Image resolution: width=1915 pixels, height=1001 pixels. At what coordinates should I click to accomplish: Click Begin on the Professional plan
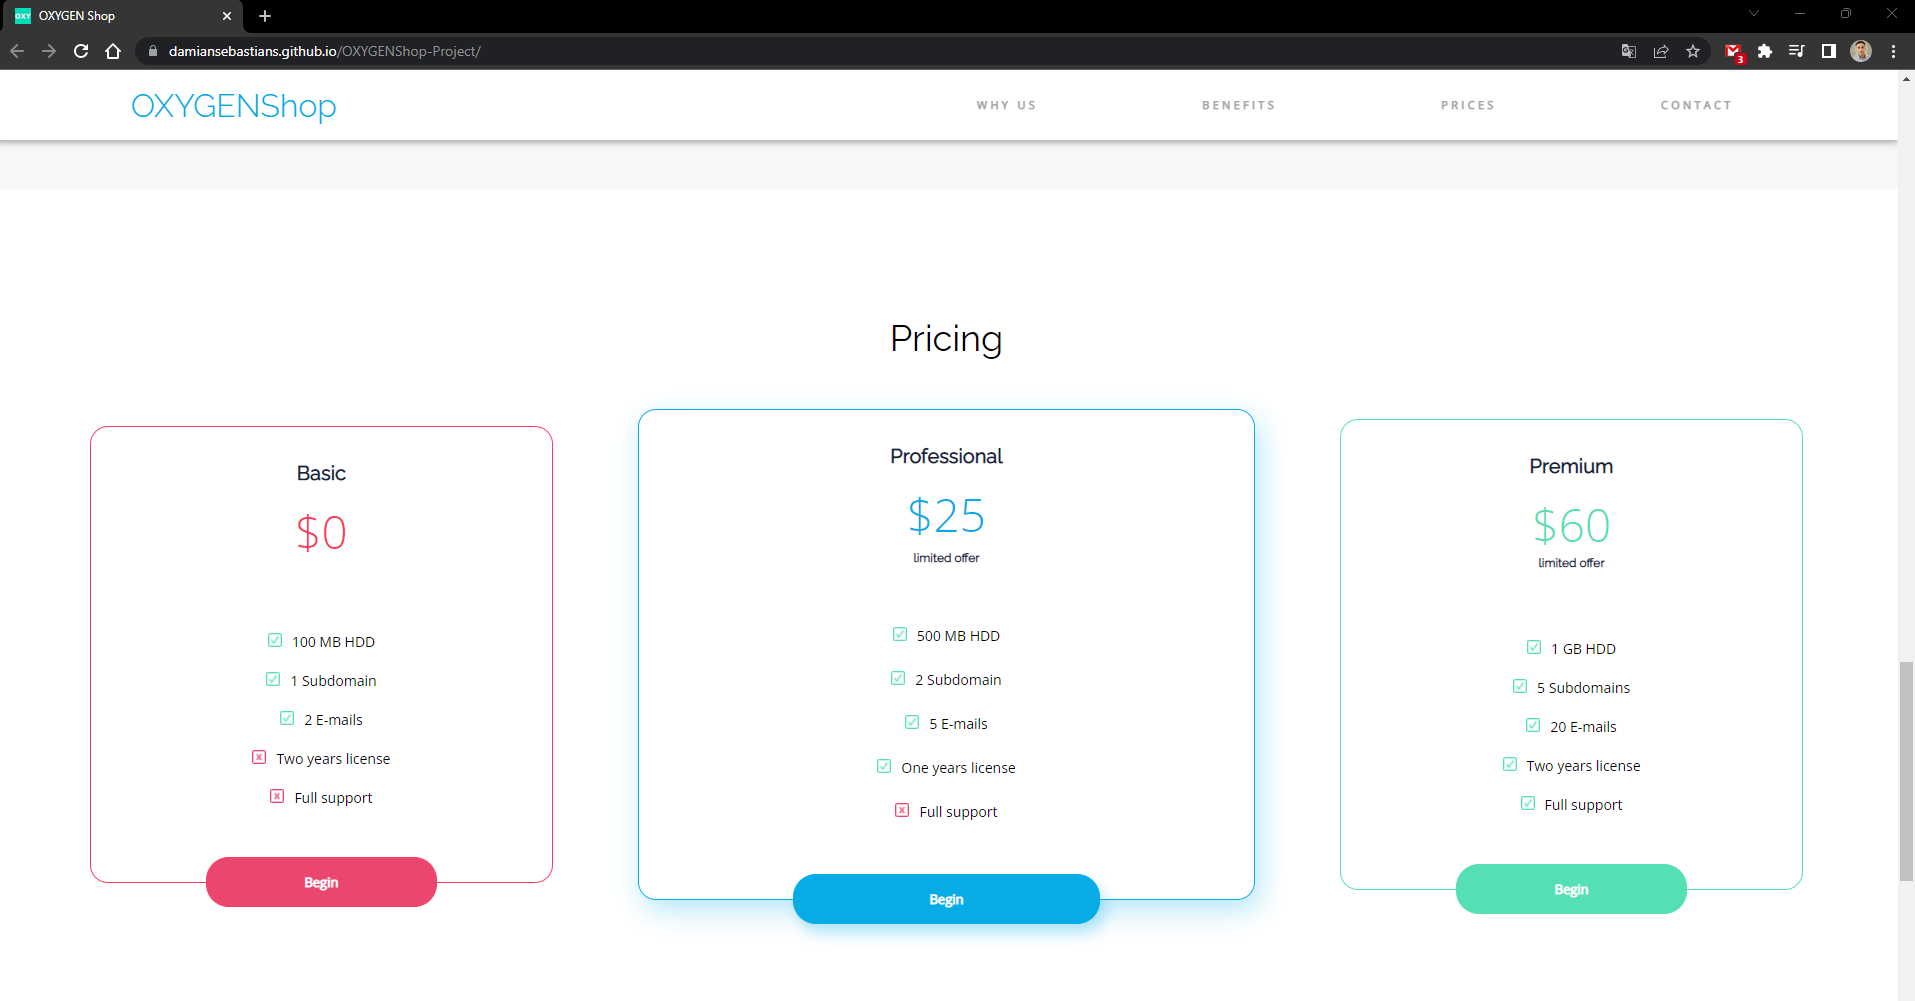(x=945, y=898)
